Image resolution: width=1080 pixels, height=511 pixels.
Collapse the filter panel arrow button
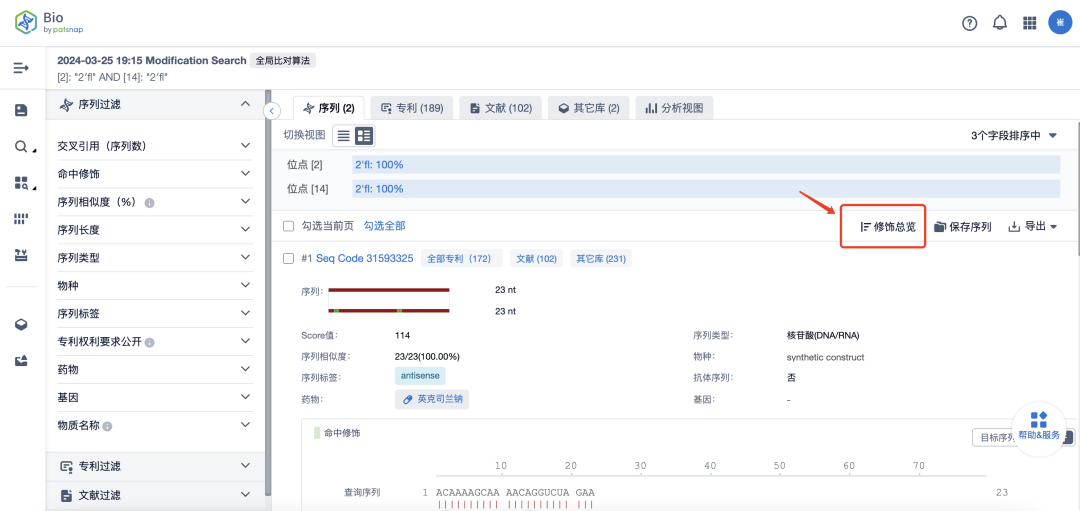pyautogui.click(x=271, y=110)
